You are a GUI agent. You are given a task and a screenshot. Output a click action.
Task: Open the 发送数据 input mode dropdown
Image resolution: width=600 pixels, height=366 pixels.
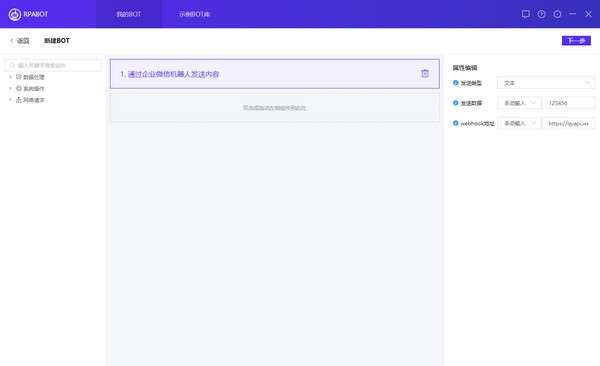point(519,103)
